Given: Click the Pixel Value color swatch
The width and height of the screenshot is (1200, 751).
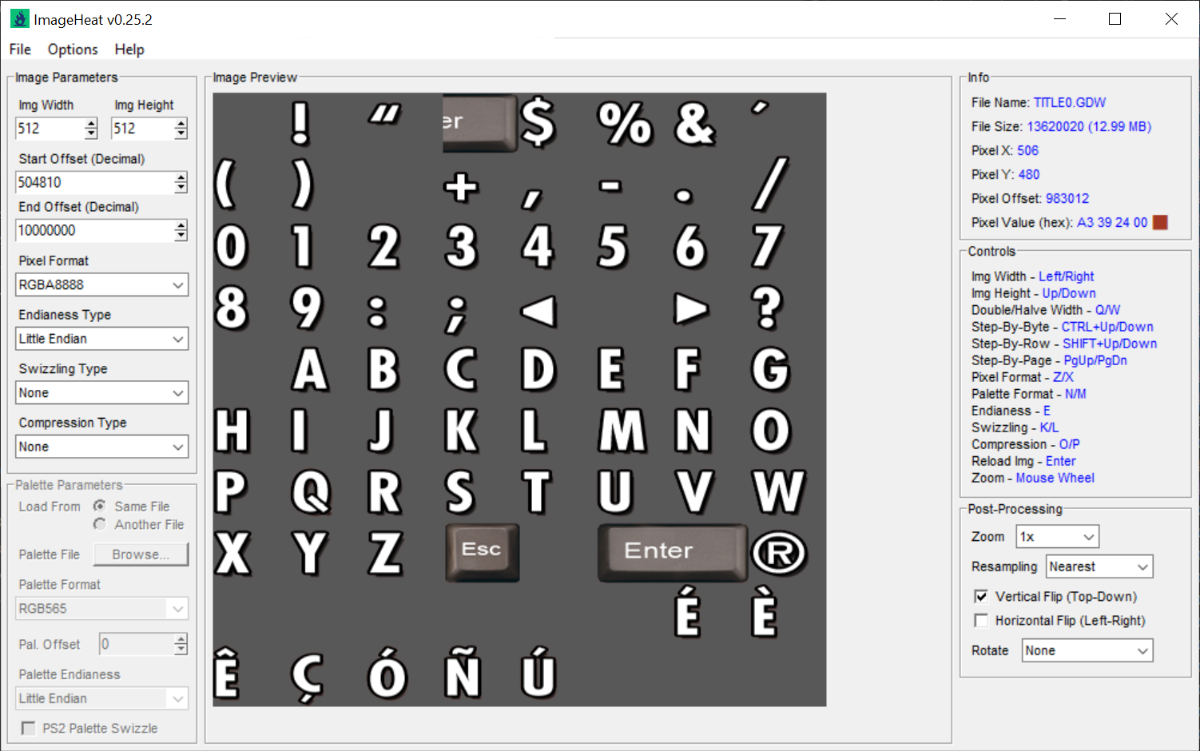Looking at the screenshot, I should coord(1160,223).
